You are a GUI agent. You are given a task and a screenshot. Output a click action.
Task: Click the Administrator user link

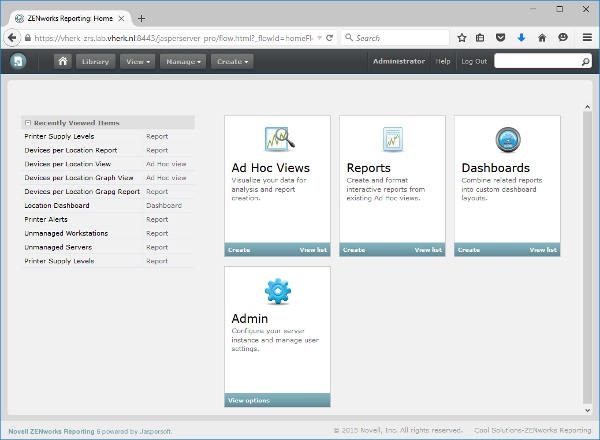click(x=399, y=61)
